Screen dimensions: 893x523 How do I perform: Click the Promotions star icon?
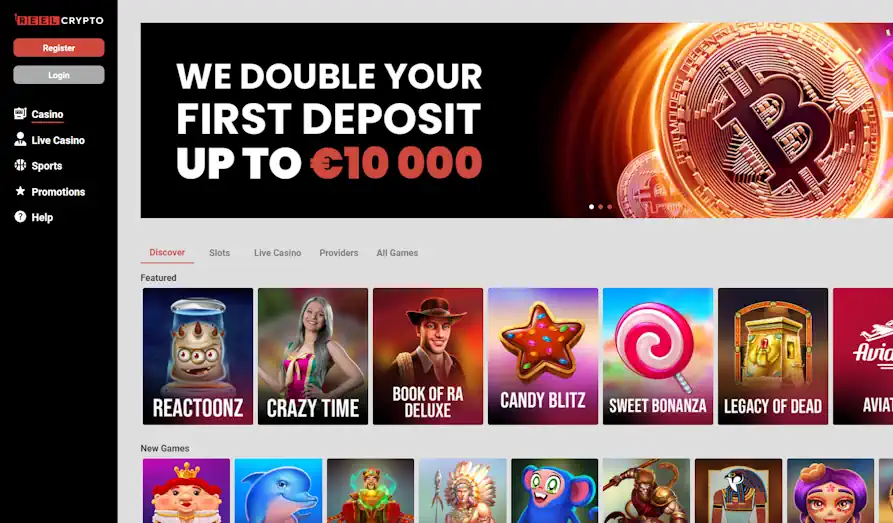pos(20,191)
